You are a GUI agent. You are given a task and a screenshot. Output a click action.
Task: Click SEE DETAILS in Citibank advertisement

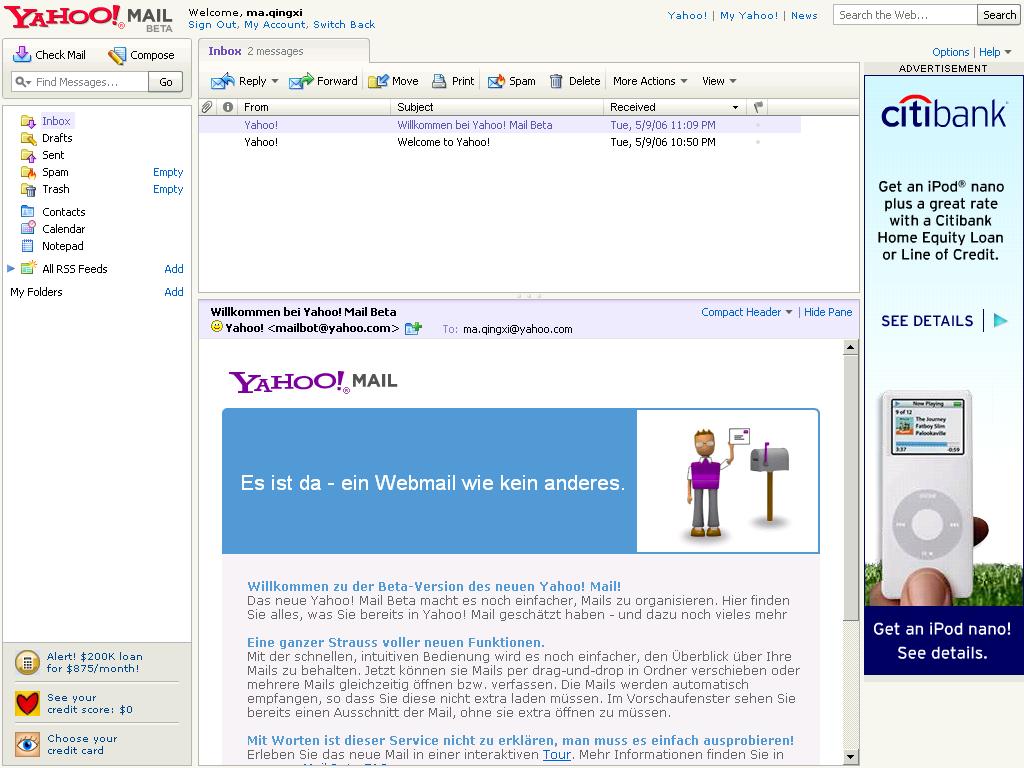click(x=927, y=321)
